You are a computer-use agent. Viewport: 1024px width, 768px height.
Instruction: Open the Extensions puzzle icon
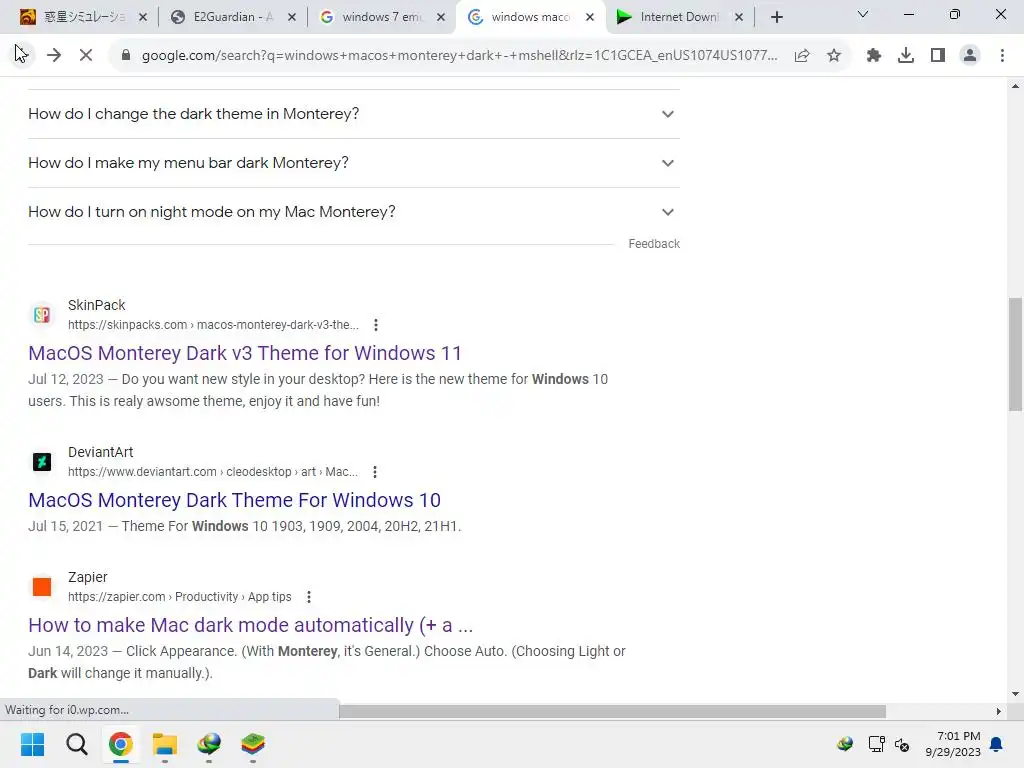click(874, 55)
